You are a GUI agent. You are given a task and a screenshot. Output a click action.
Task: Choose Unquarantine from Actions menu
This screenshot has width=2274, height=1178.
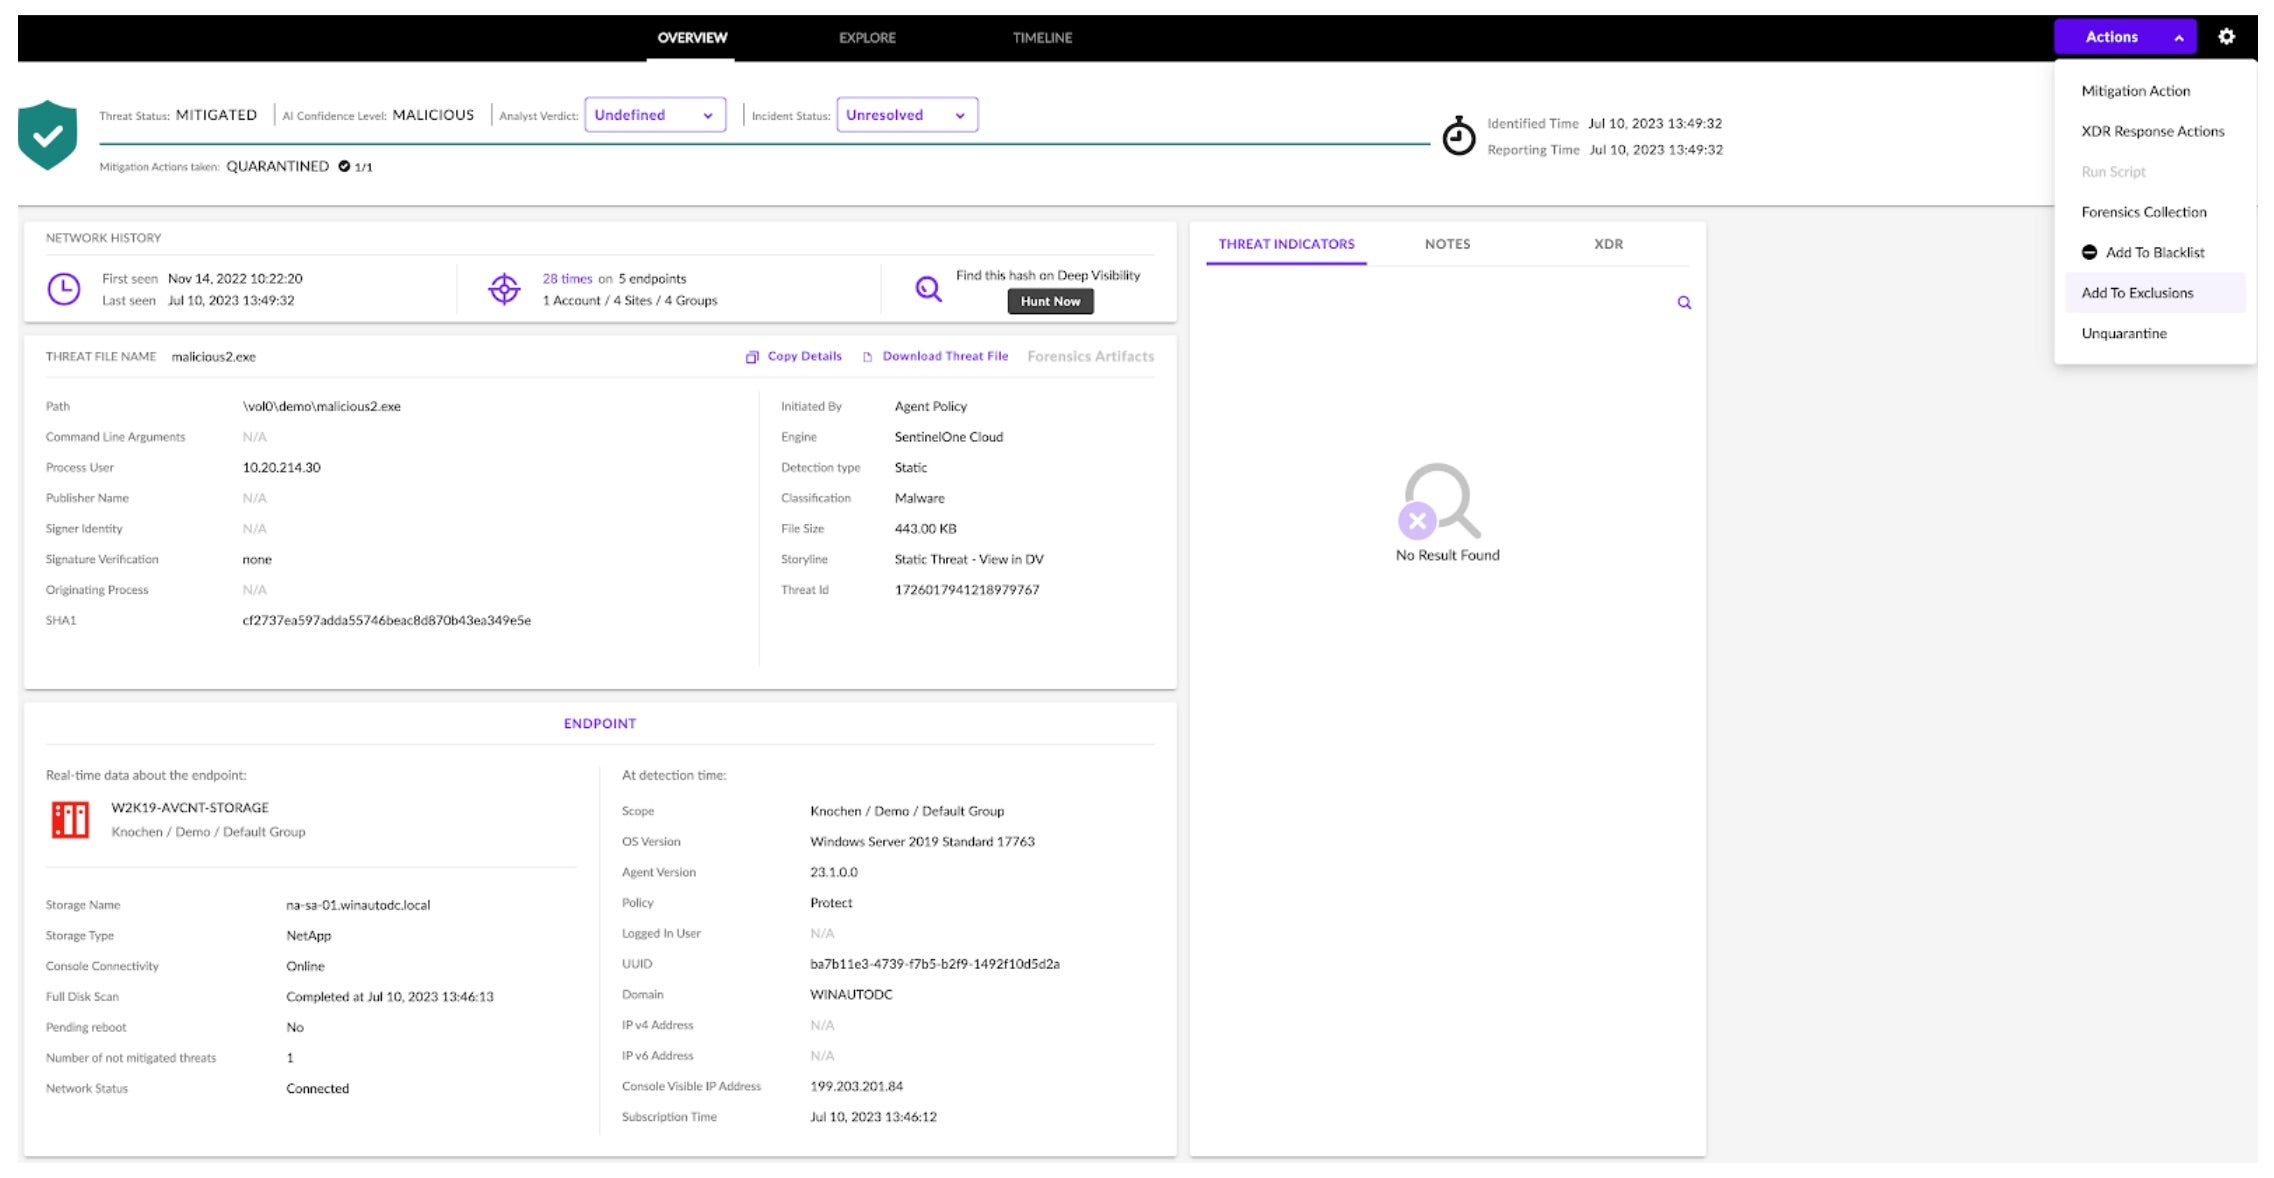tap(2124, 334)
